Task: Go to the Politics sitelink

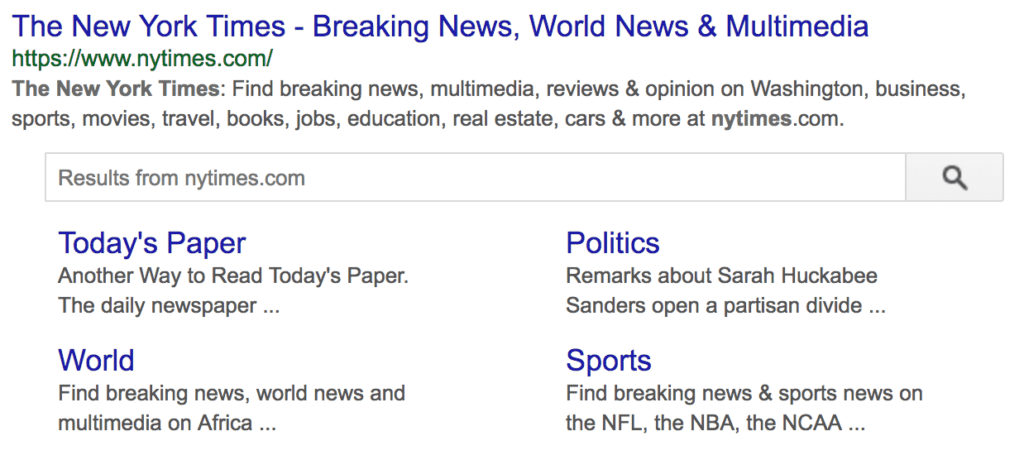Action: point(613,243)
